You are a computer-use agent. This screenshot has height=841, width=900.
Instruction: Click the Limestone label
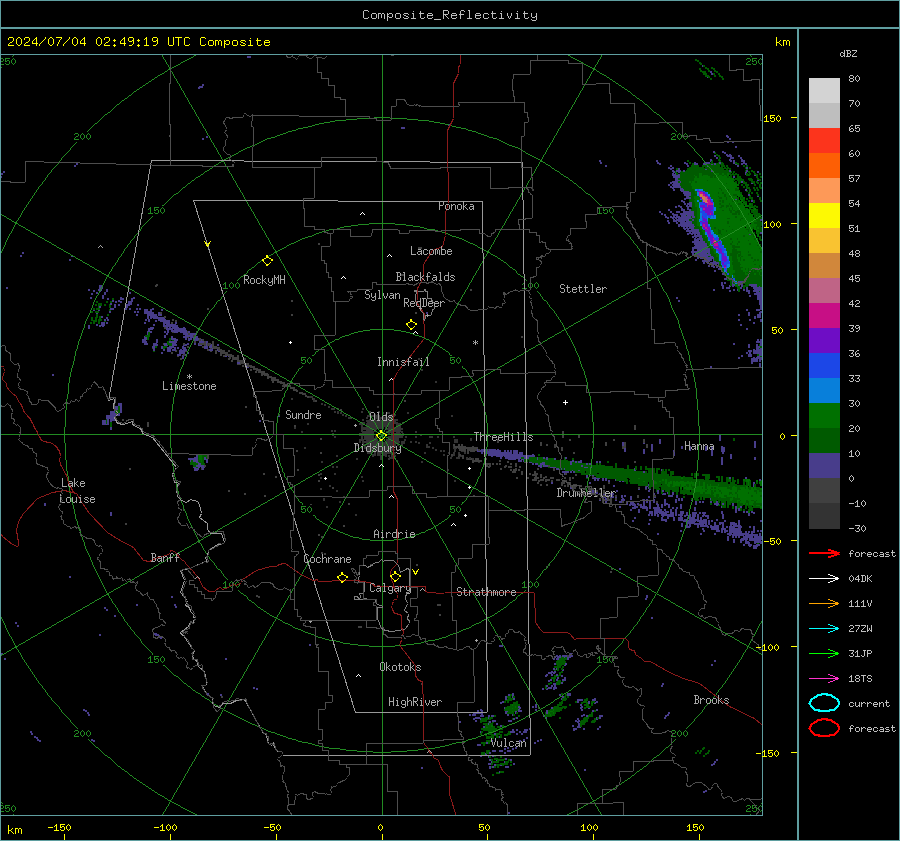[x=189, y=386]
